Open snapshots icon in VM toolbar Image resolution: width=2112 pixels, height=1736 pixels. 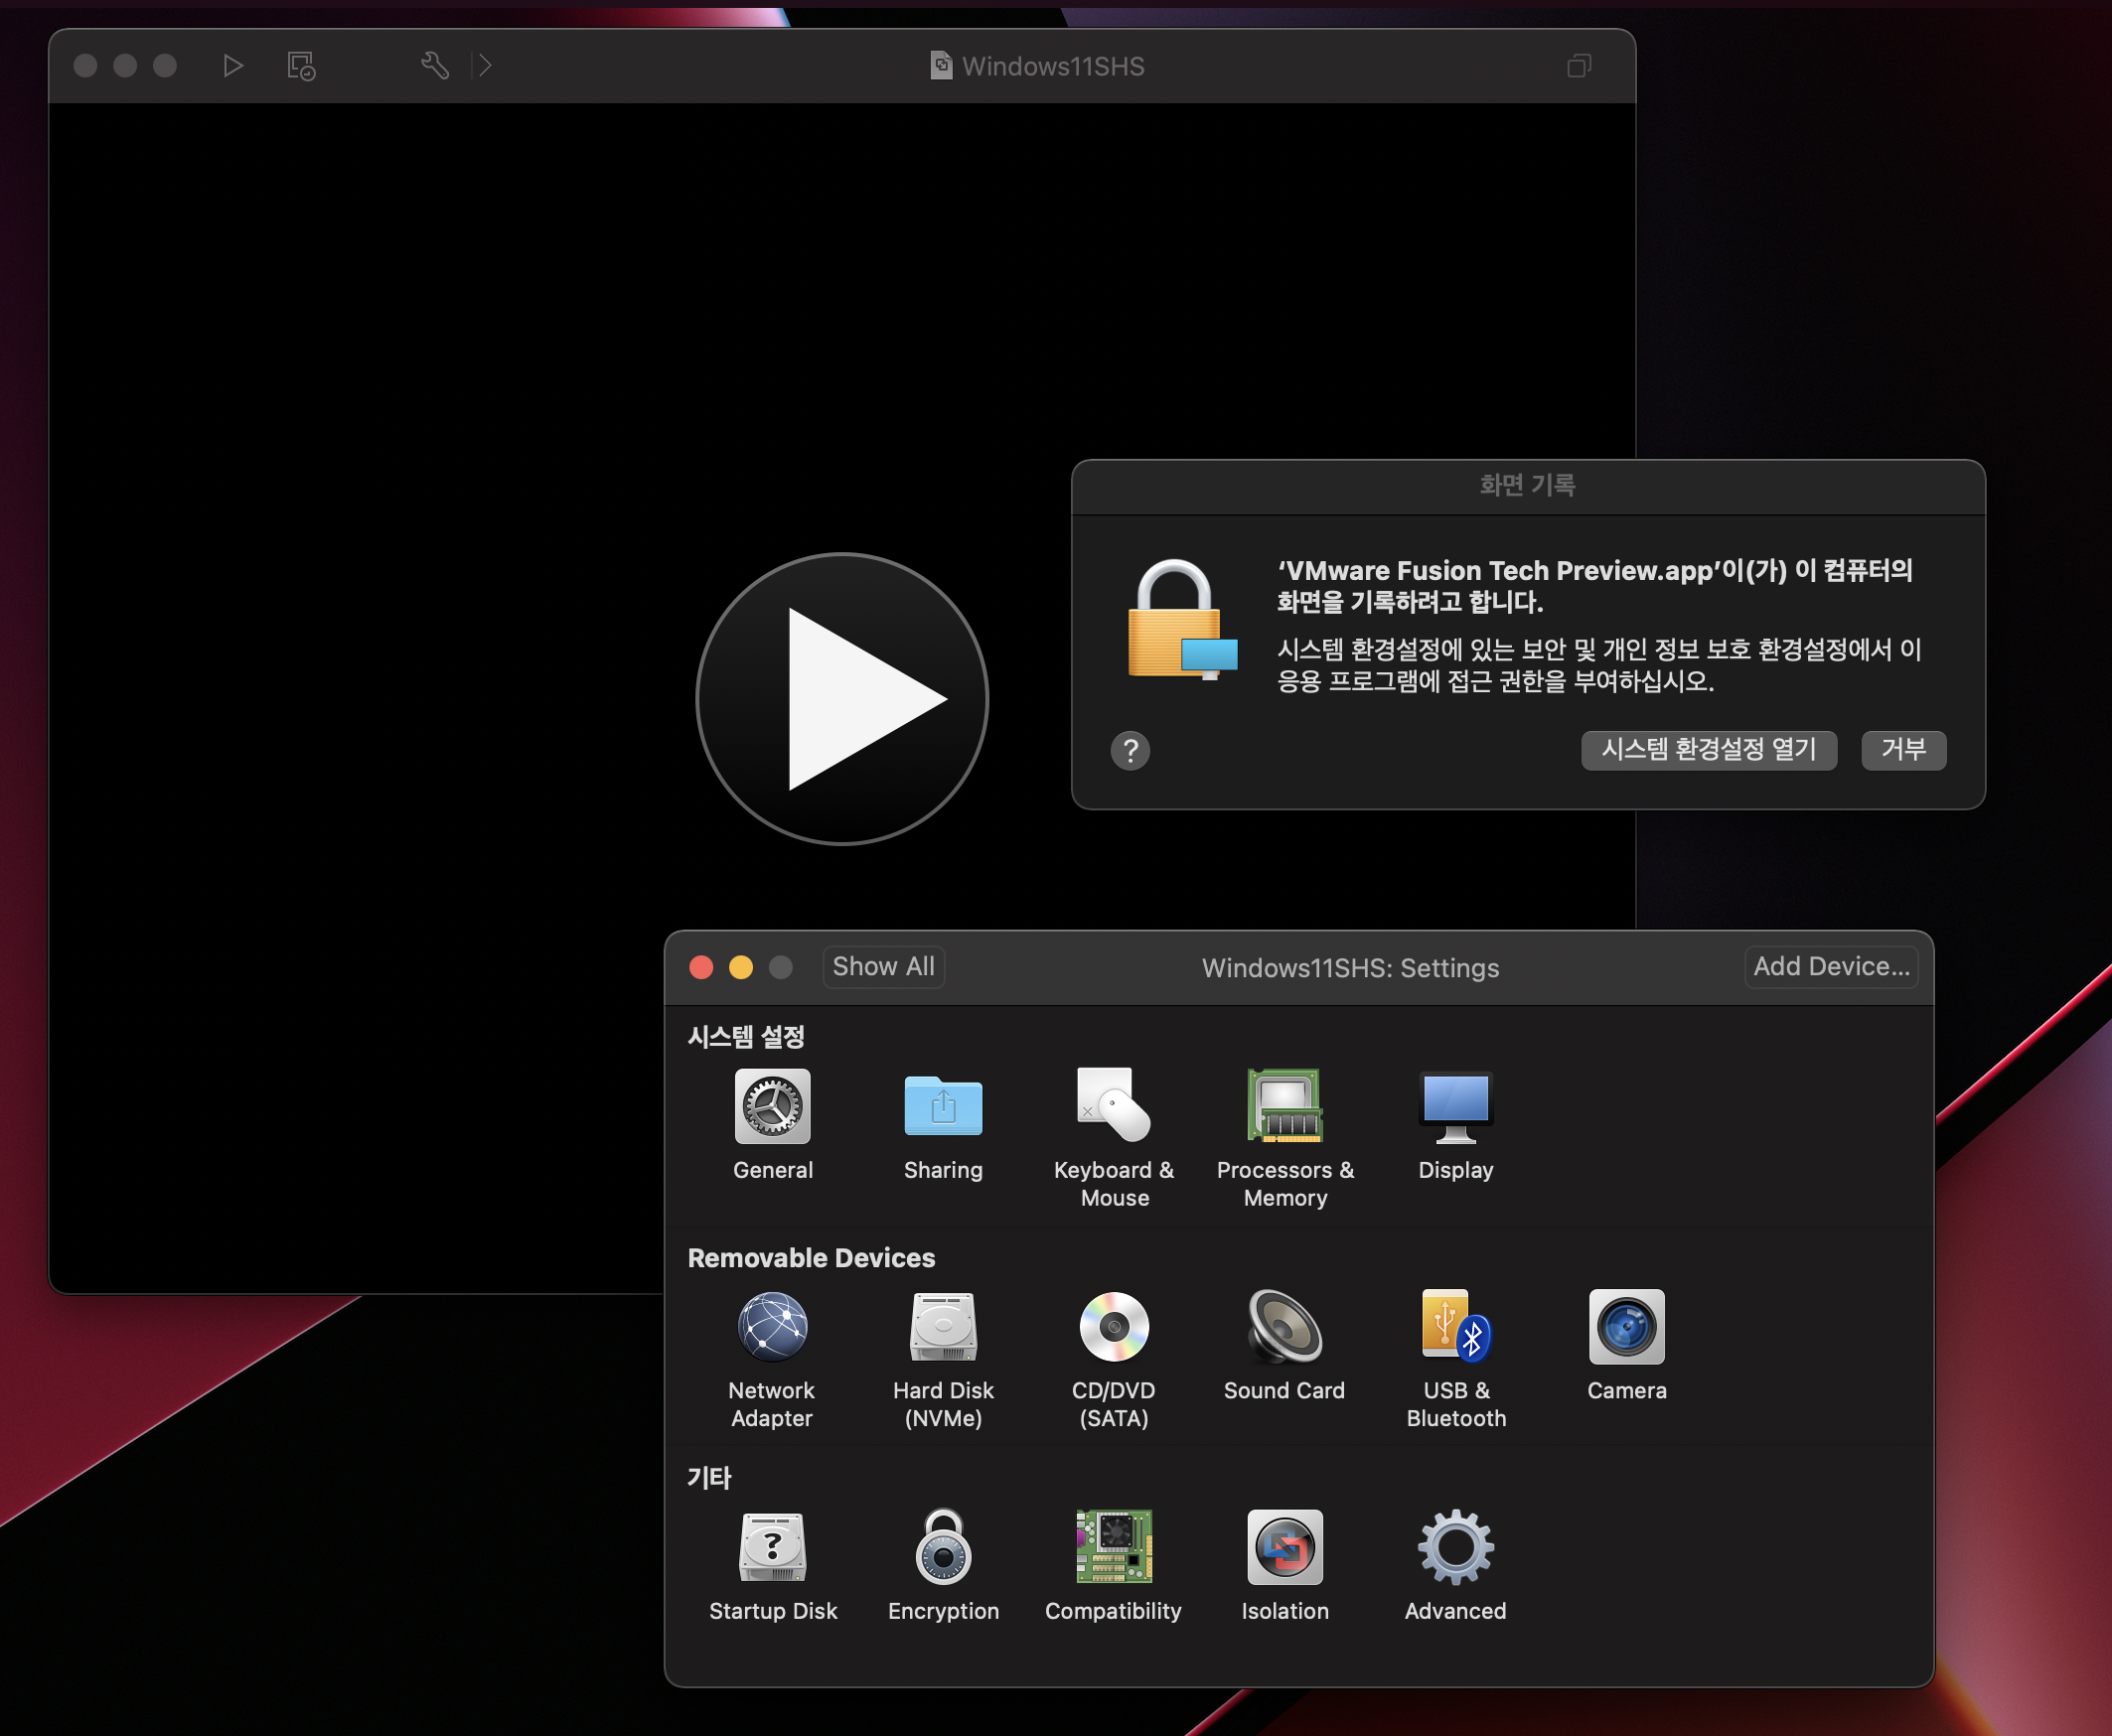(x=301, y=66)
